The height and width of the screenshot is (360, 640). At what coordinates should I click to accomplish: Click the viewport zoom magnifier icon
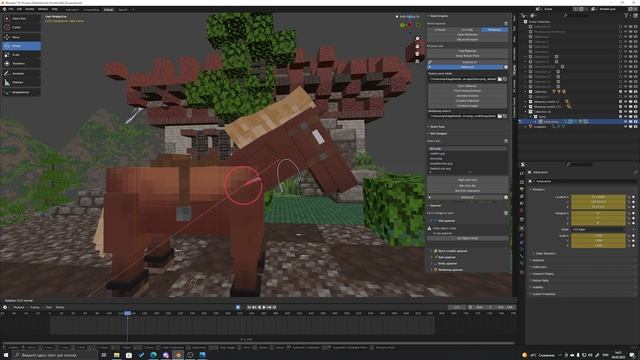point(417,38)
